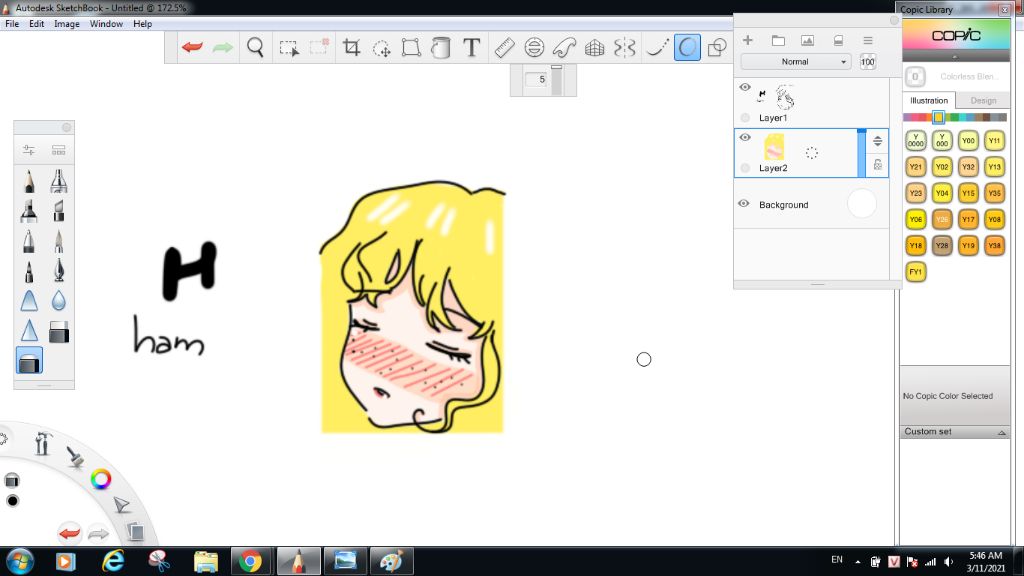1024x576 pixels.
Task: Collapse the Copic banner arrow
Action: pos(955,57)
